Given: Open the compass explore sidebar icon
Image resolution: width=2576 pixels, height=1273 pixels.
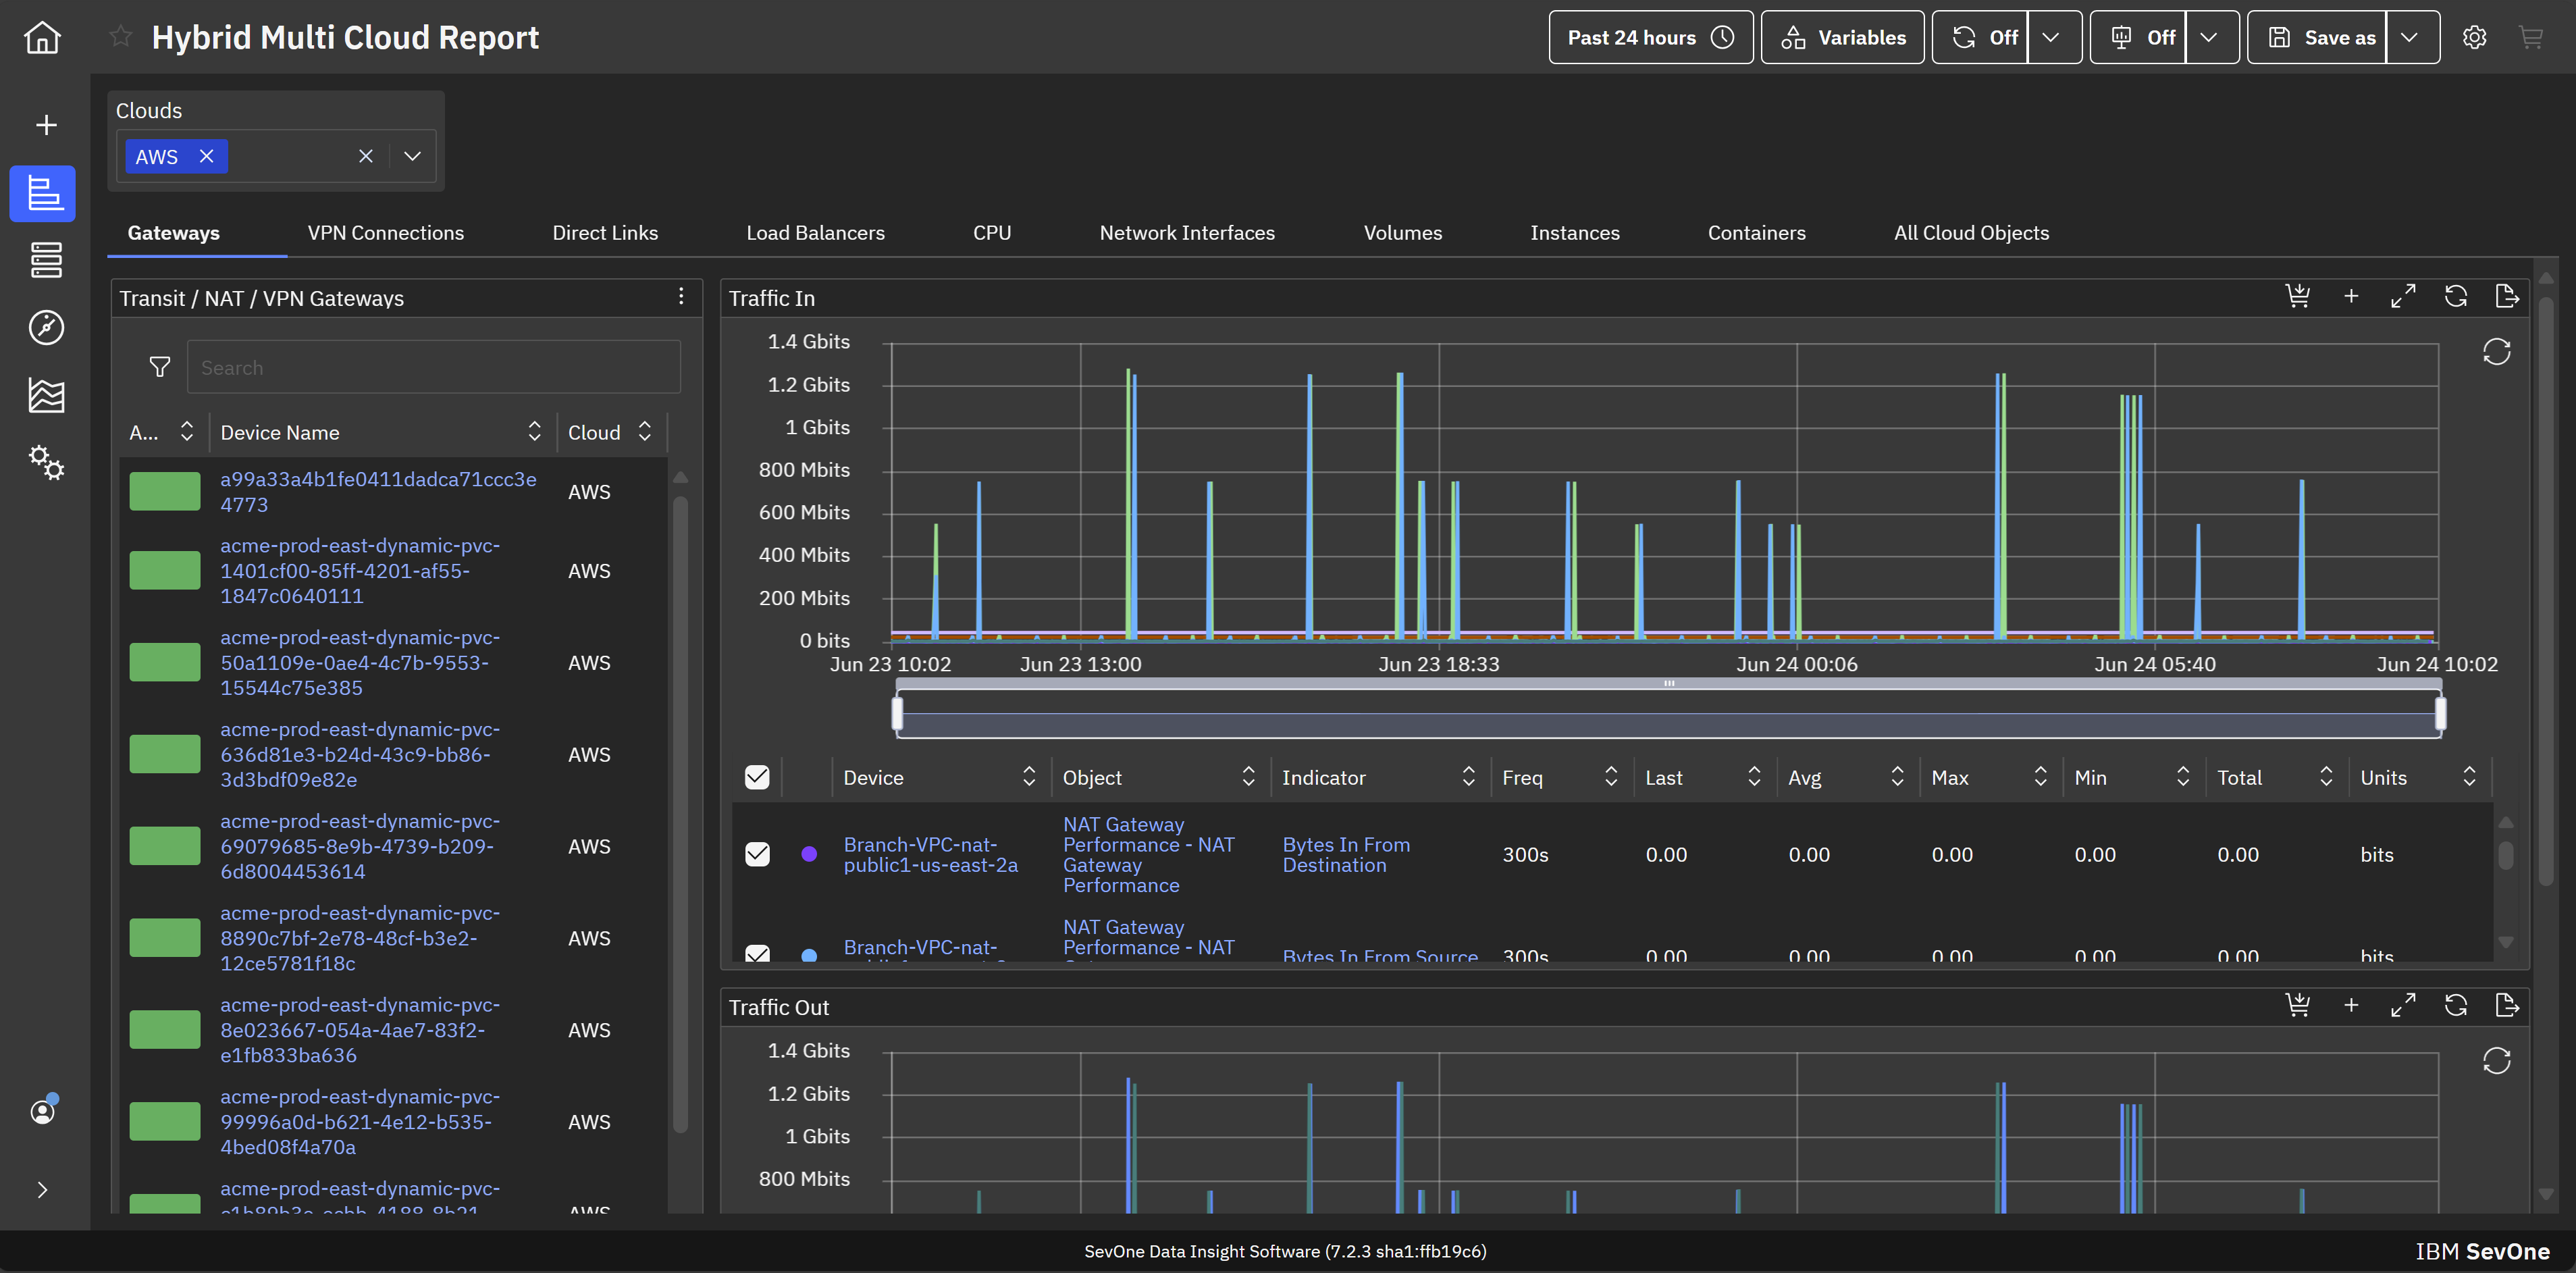Looking at the screenshot, I should (x=46, y=327).
